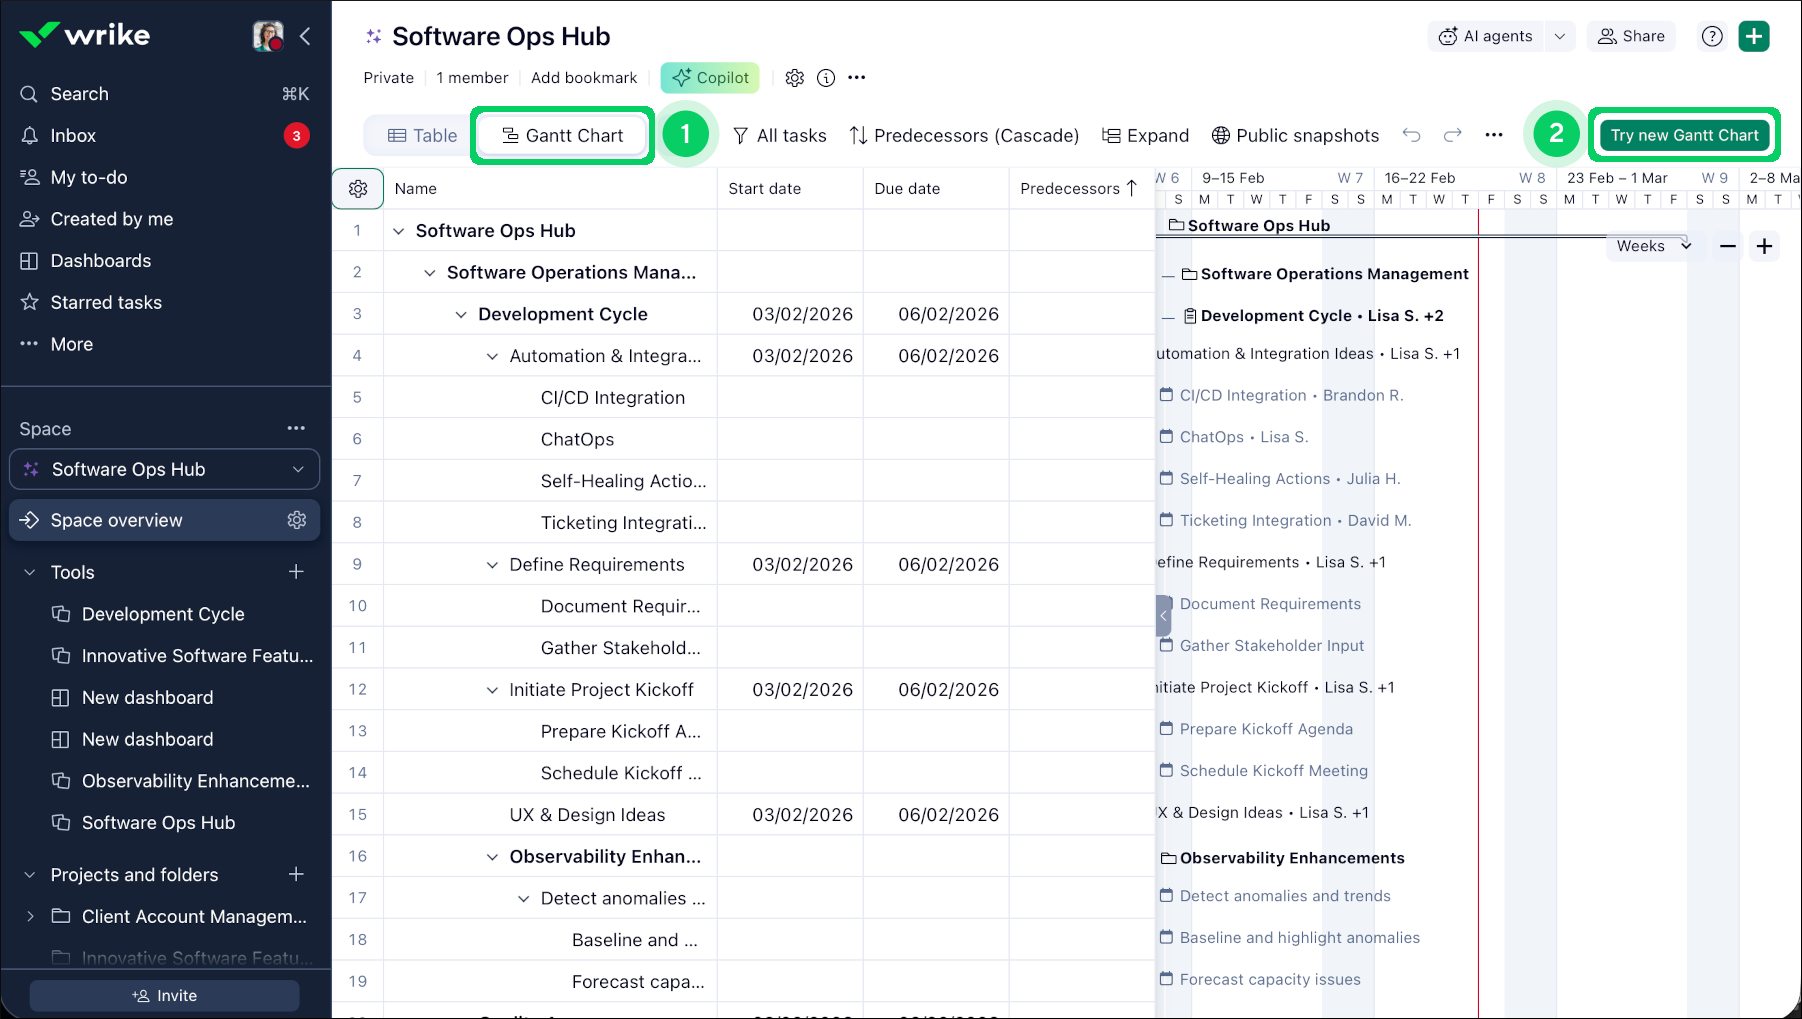Screen dimensions: 1802x1019
Task: Collapse the Development Cycle row
Action: (x=461, y=315)
